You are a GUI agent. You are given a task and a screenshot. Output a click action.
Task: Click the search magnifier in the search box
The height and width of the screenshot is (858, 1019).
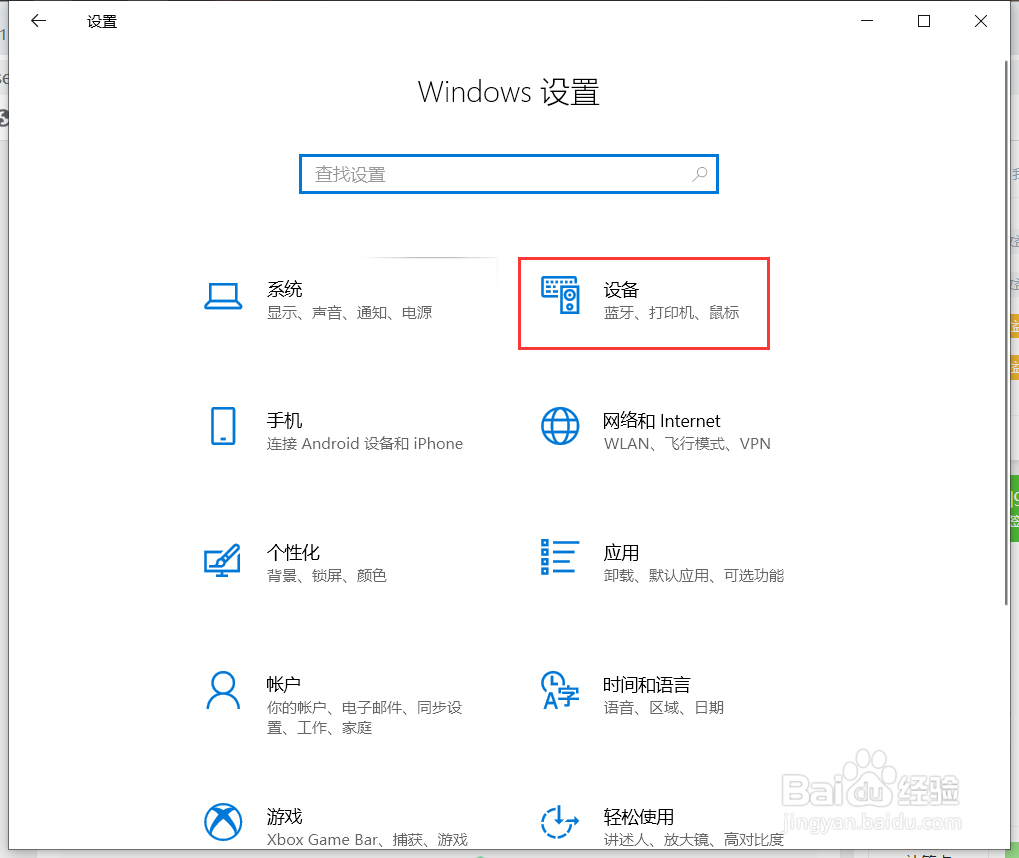(699, 173)
